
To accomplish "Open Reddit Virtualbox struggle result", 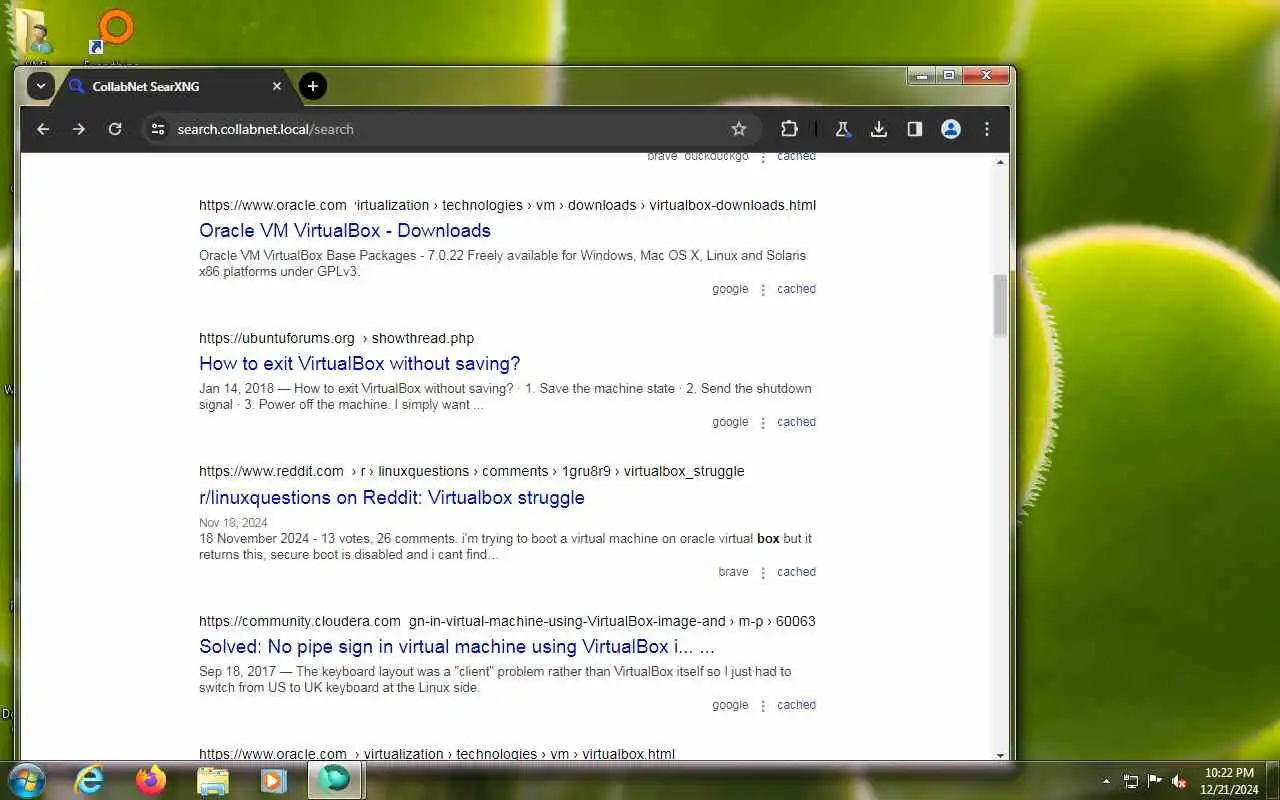I will pos(392,498).
